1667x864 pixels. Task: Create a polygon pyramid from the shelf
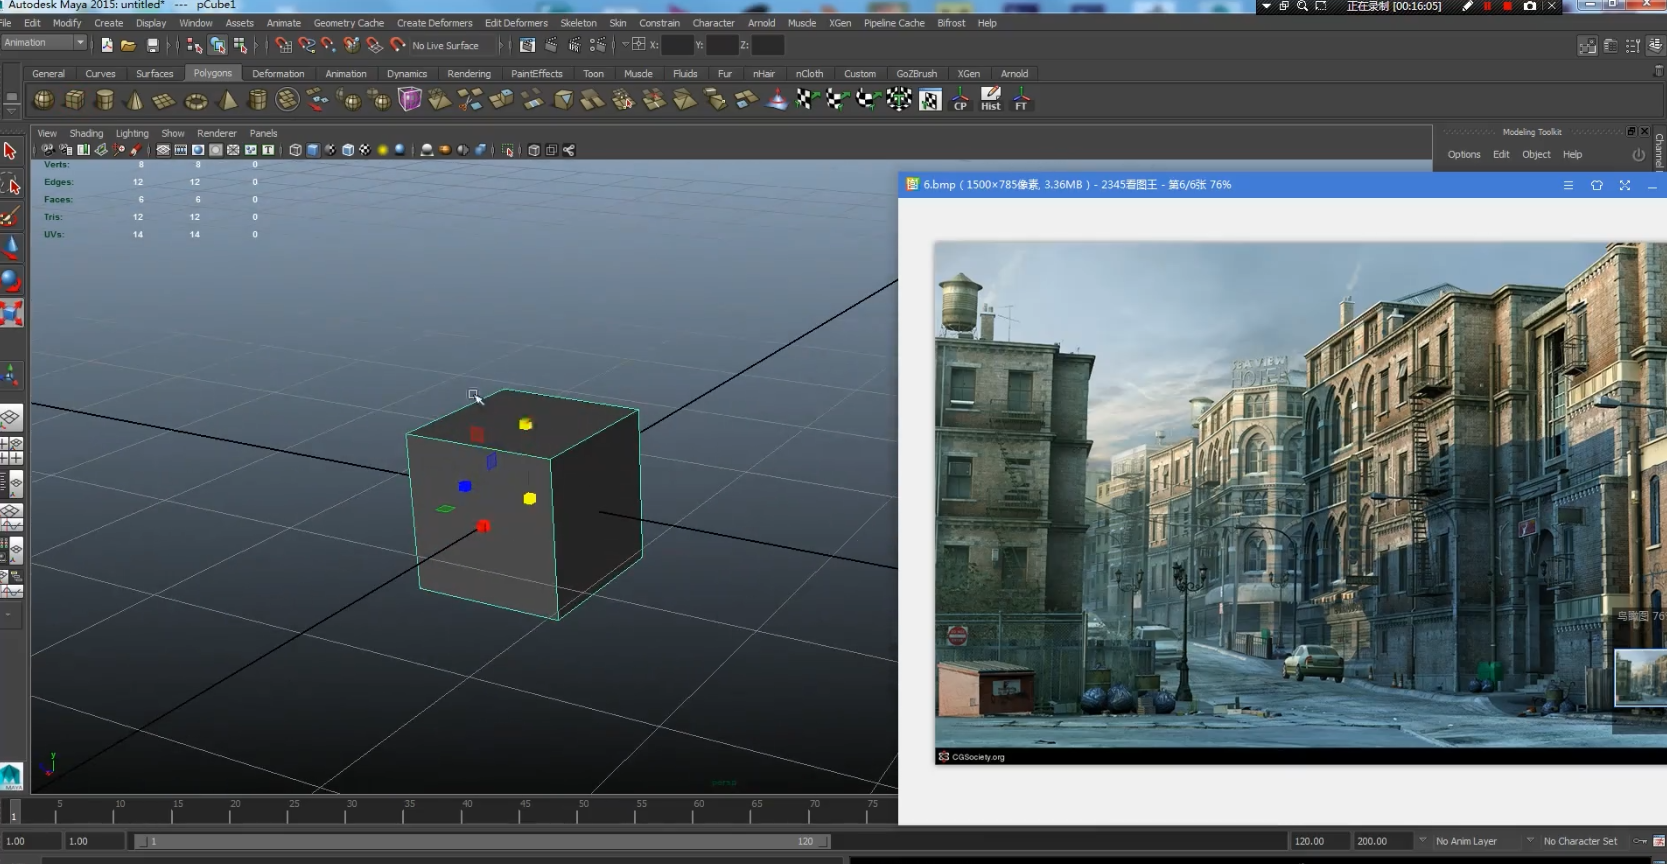pos(227,100)
